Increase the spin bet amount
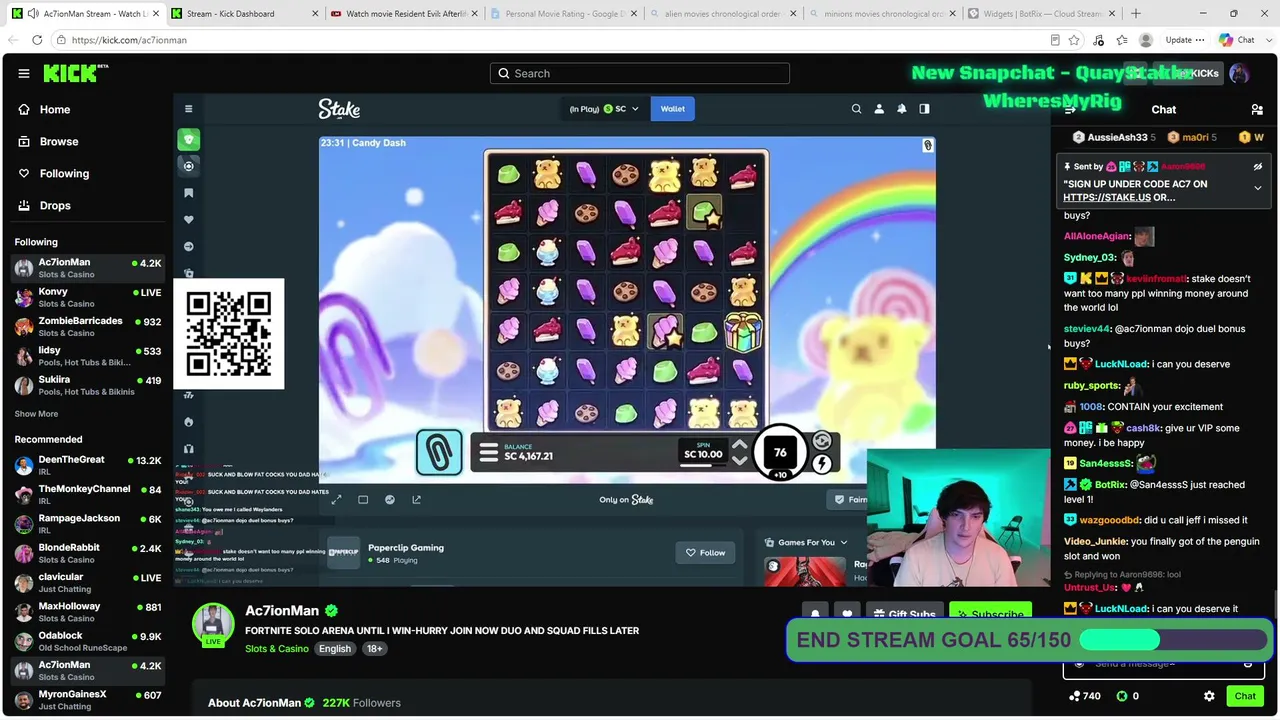The height and width of the screenshot is (720, 1280). pos(740,446)
